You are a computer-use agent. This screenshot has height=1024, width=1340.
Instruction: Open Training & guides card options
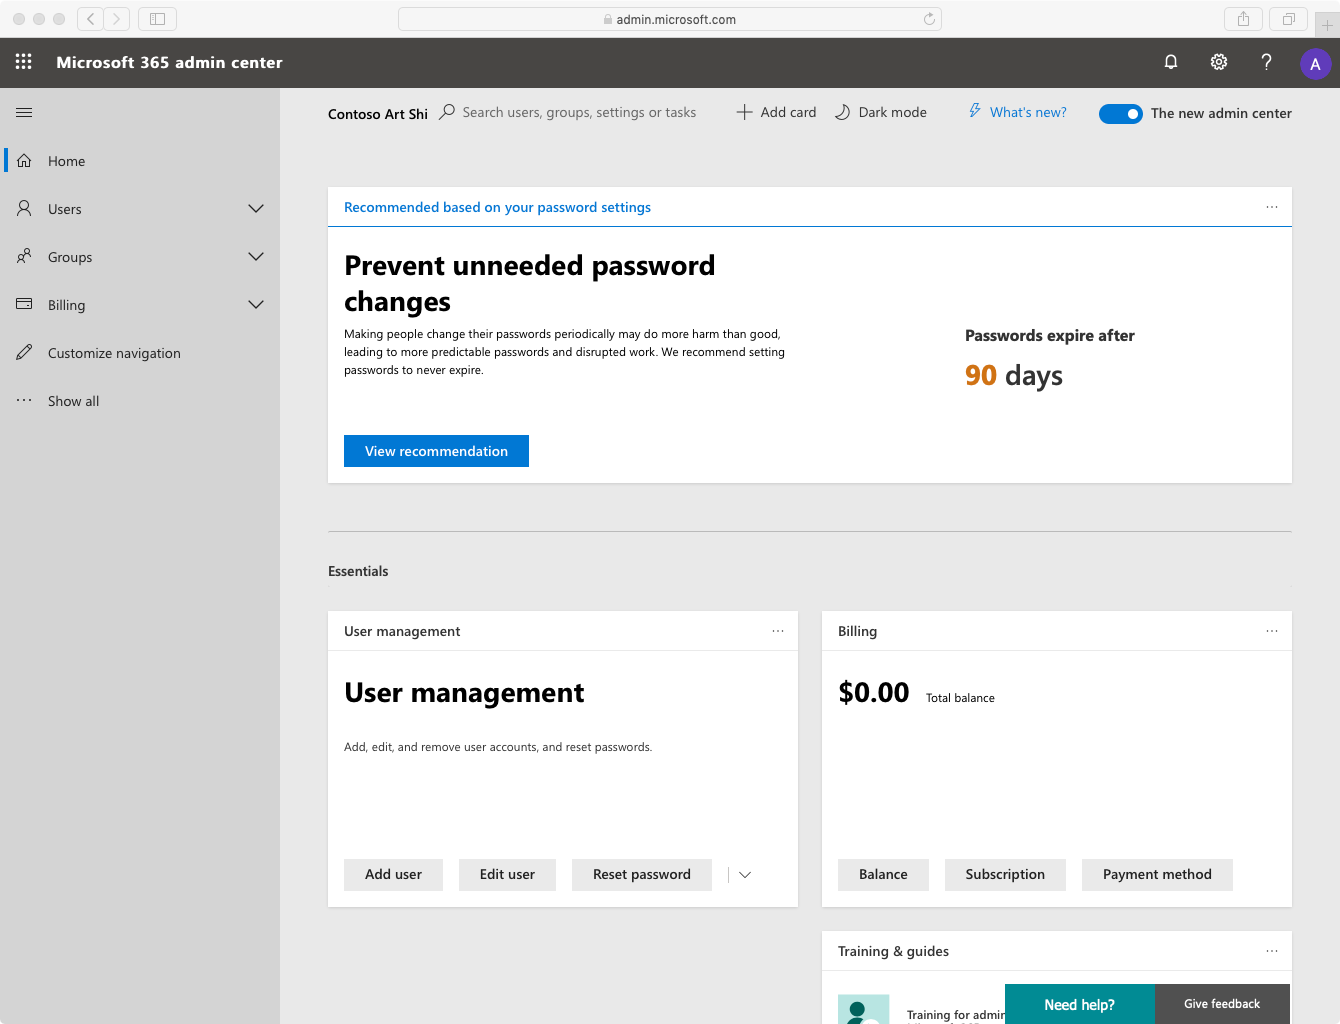(1272, 951)
